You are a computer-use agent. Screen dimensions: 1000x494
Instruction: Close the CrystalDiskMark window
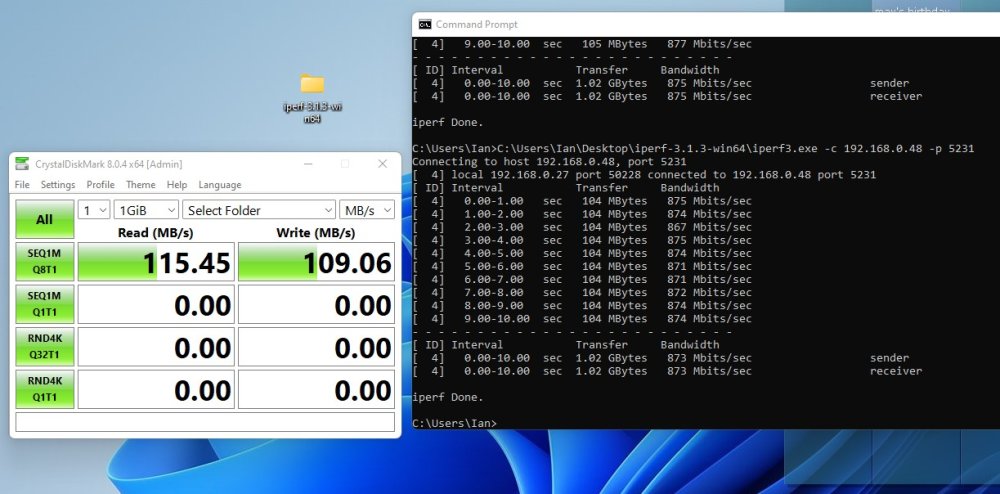383,164
